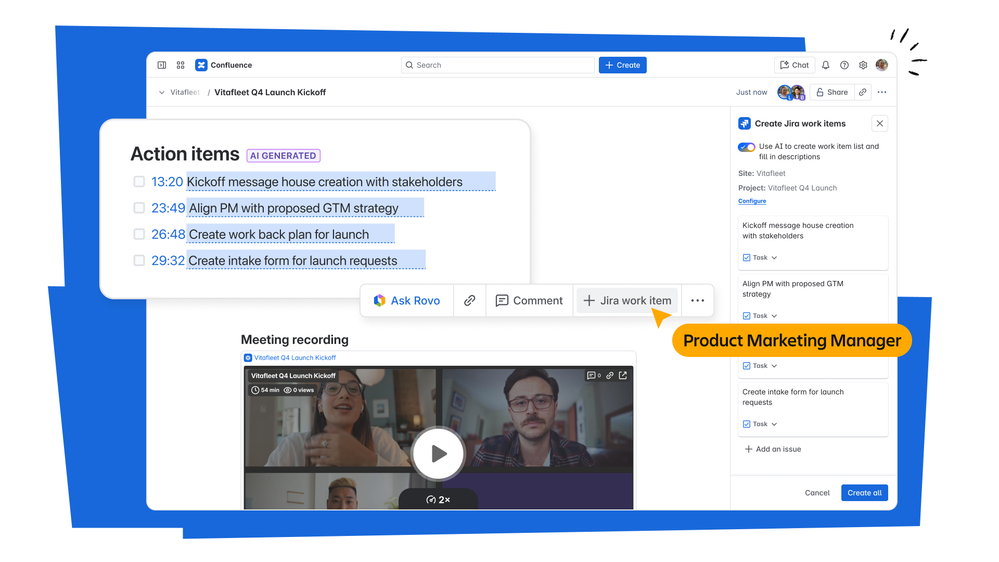Open the Configure link
This screenshot has height=562, width=999.
pos(752,201)
